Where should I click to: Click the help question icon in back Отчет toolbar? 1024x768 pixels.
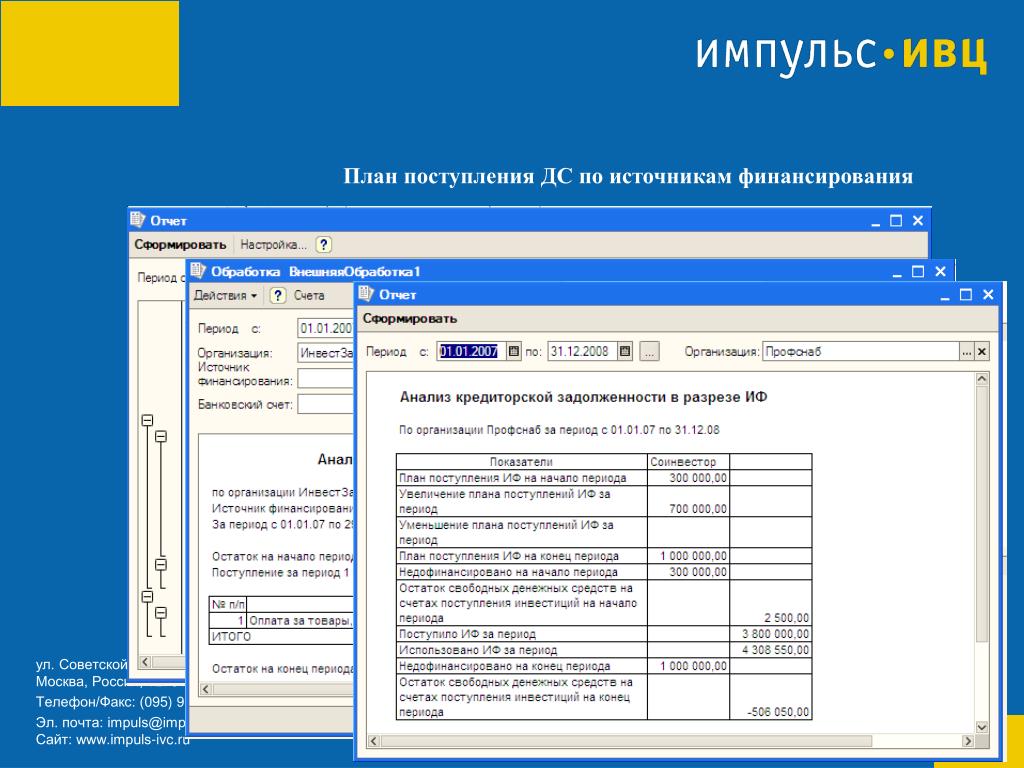point(323,245)
